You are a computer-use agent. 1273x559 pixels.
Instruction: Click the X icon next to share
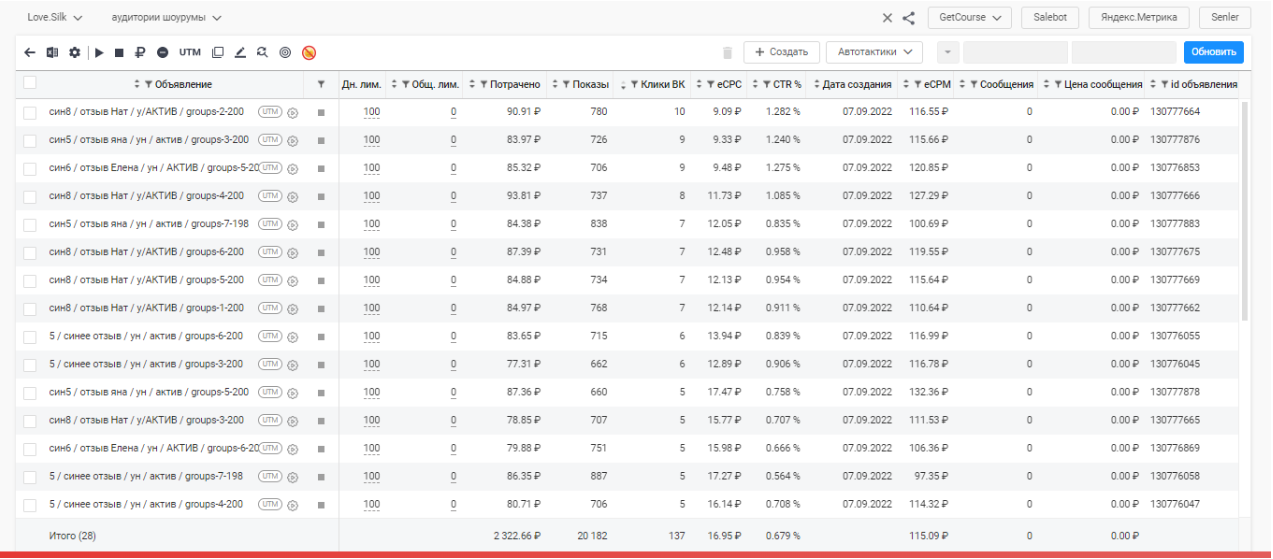click(x=887, y=17)
